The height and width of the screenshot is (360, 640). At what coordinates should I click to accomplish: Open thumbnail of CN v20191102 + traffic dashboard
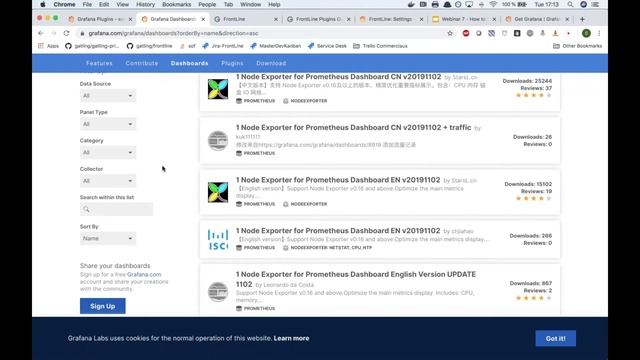218,141
